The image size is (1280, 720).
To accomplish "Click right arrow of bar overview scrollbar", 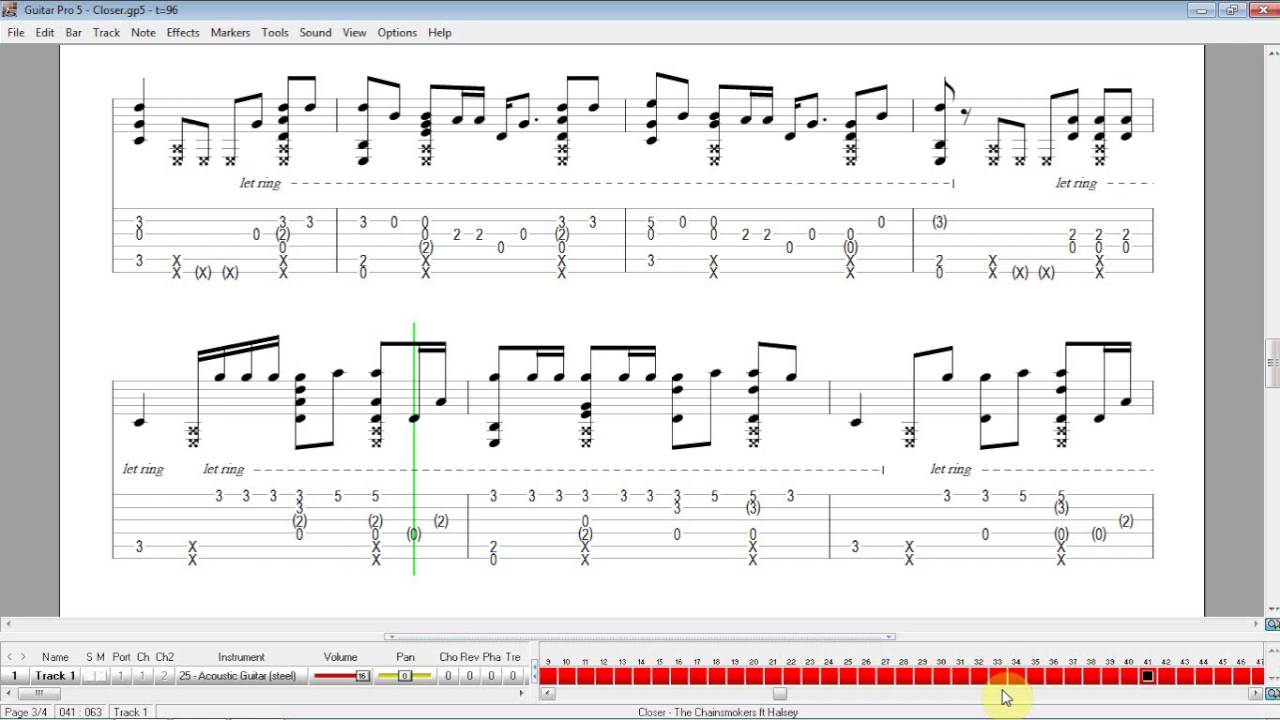I will pyautogui.click(x=1256, y=694).
